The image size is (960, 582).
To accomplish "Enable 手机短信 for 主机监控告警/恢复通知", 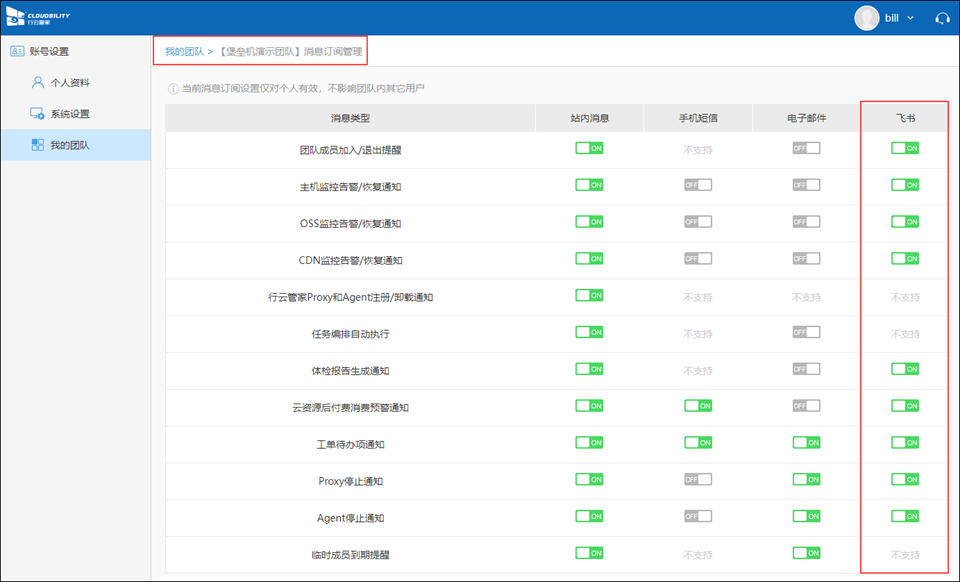I will coord(698,185).
